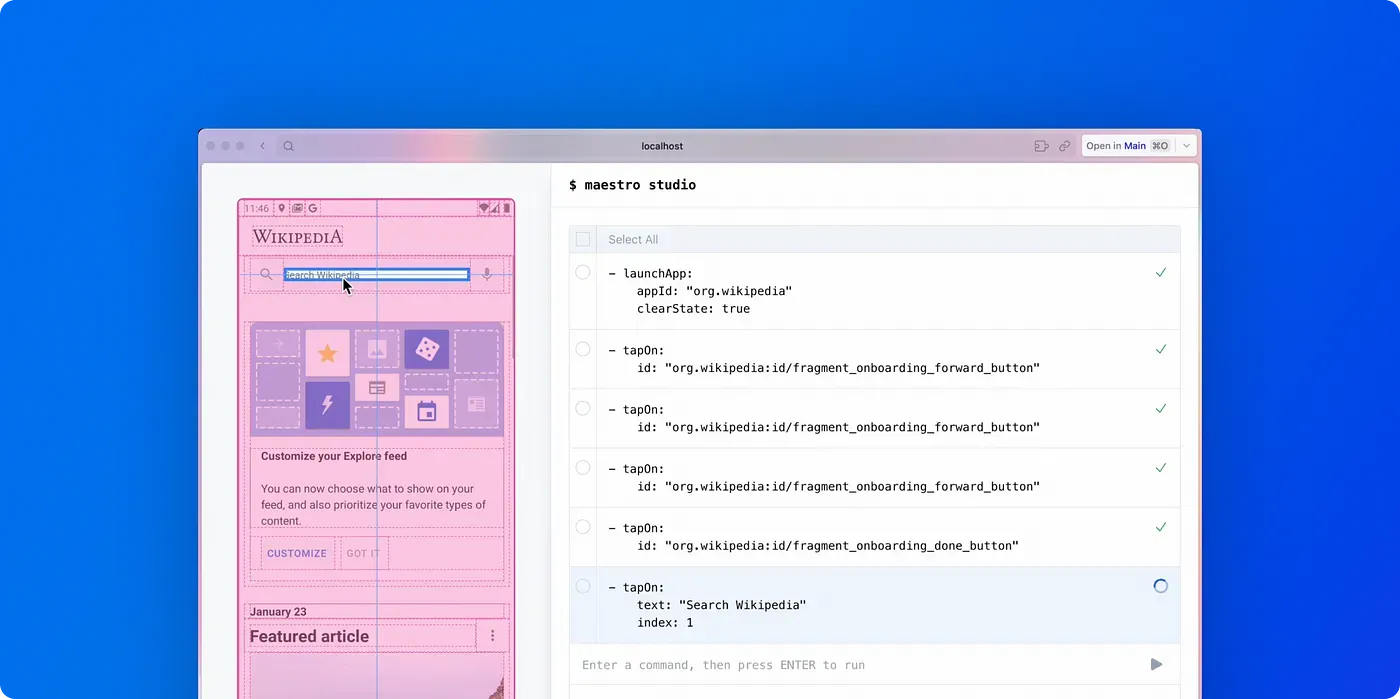Enable the Select All checkbox
The image size is (1400, 699).
583,239
